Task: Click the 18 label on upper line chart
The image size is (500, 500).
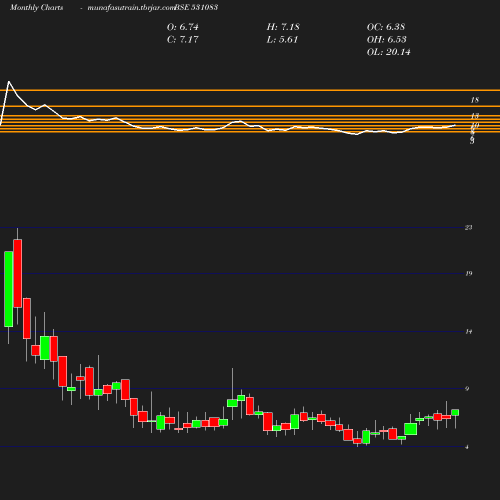Action: [475, 100]
